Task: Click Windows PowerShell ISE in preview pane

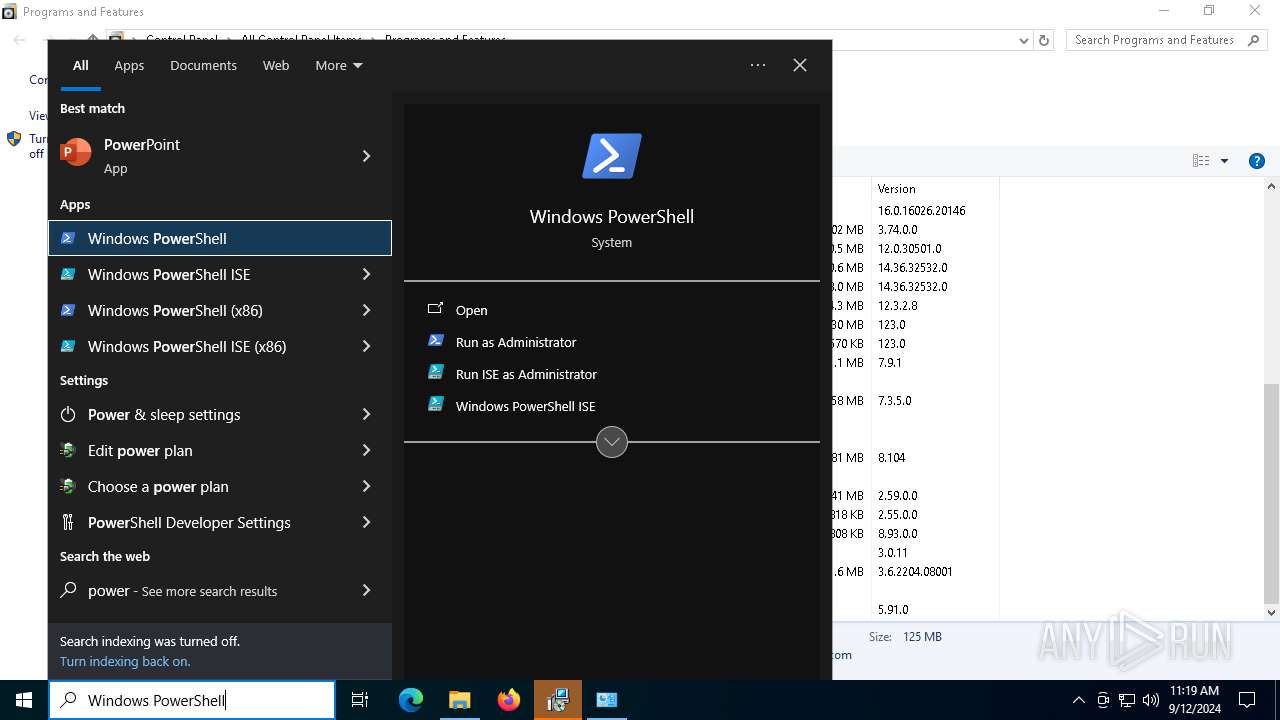Action: 612,406
